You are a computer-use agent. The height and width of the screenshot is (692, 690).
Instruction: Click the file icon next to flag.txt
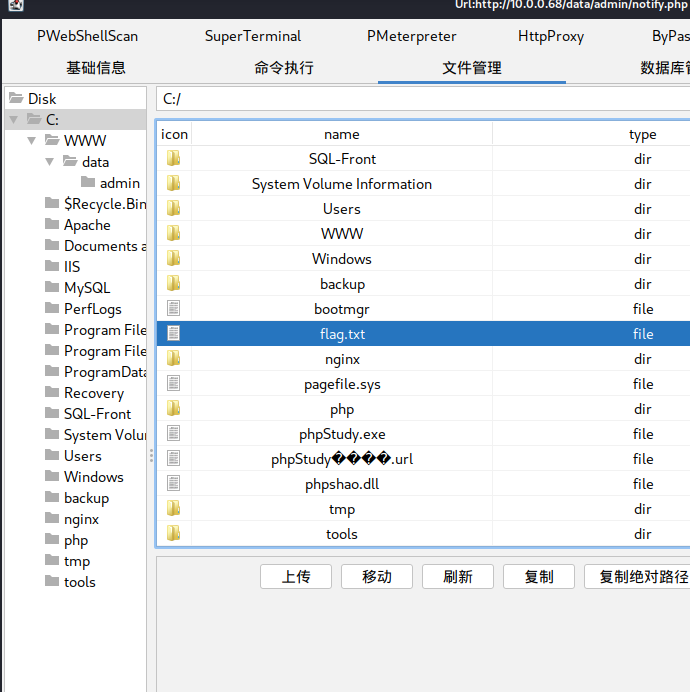[x=174, y=334]
